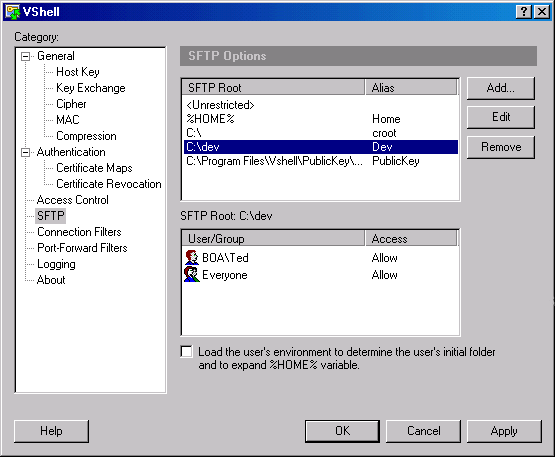Collapse the General tree node
Viewport: 555px width, 457px height.
[x=25, y=56]
